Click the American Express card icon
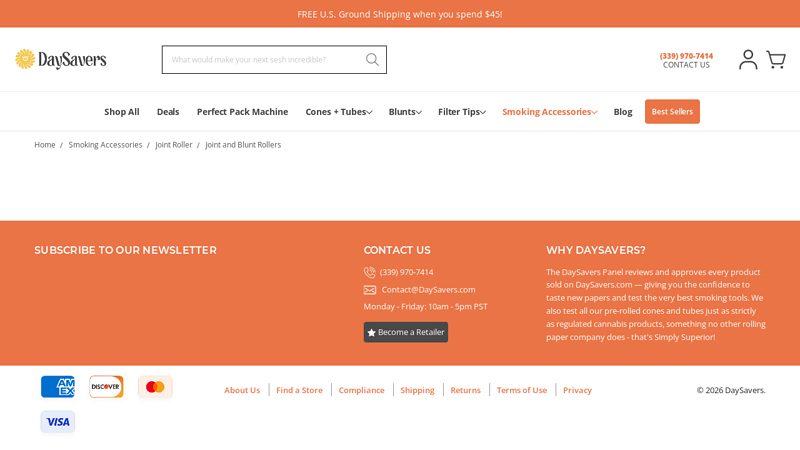 (x=58, y=387)
